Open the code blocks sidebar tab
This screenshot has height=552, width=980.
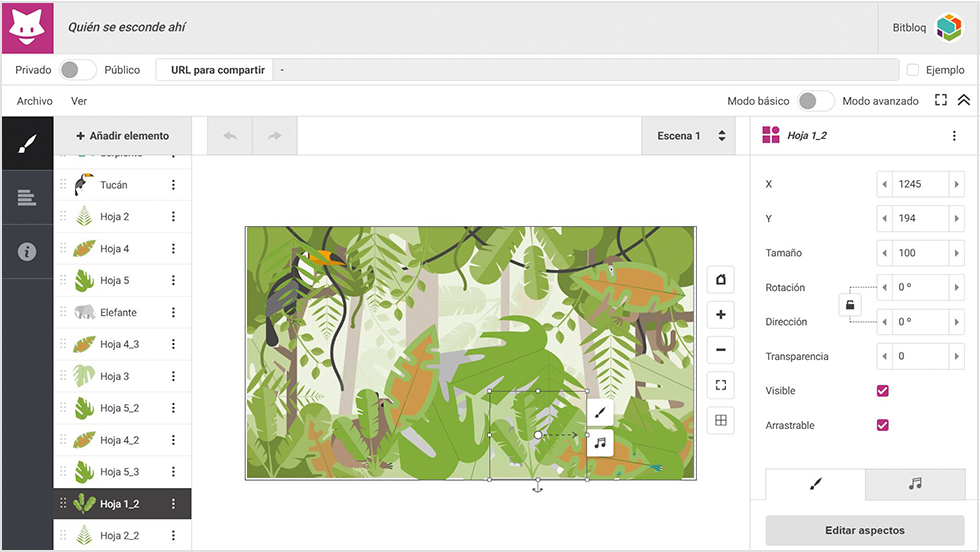[27, 198]
